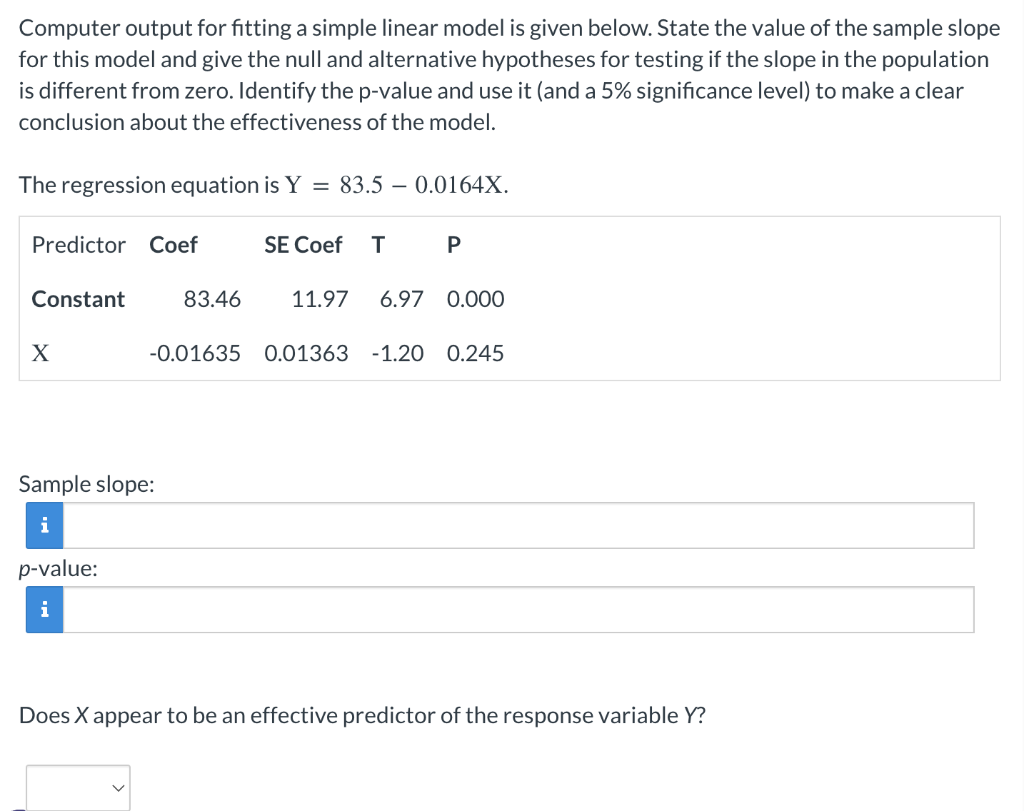1024x811 pixels.
Task: Select the X row coefficient -0.01635
Action: point(193,353)
